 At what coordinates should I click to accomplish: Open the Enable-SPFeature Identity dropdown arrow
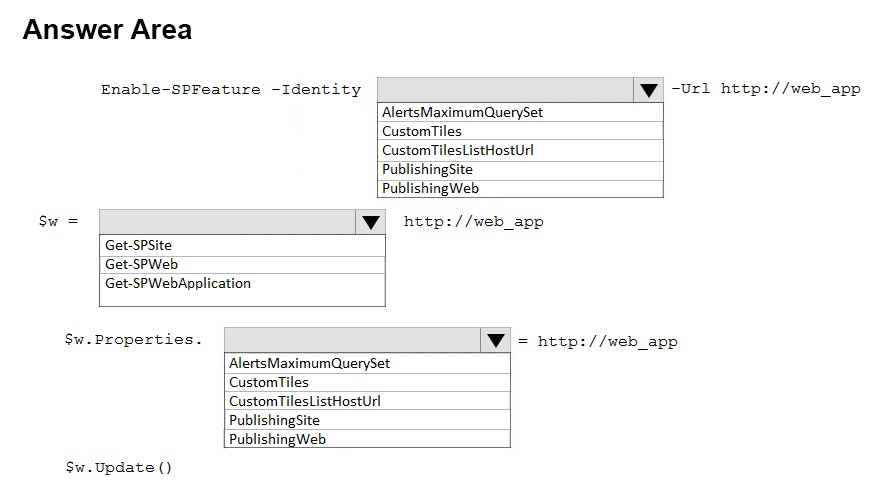click(649, 90)
